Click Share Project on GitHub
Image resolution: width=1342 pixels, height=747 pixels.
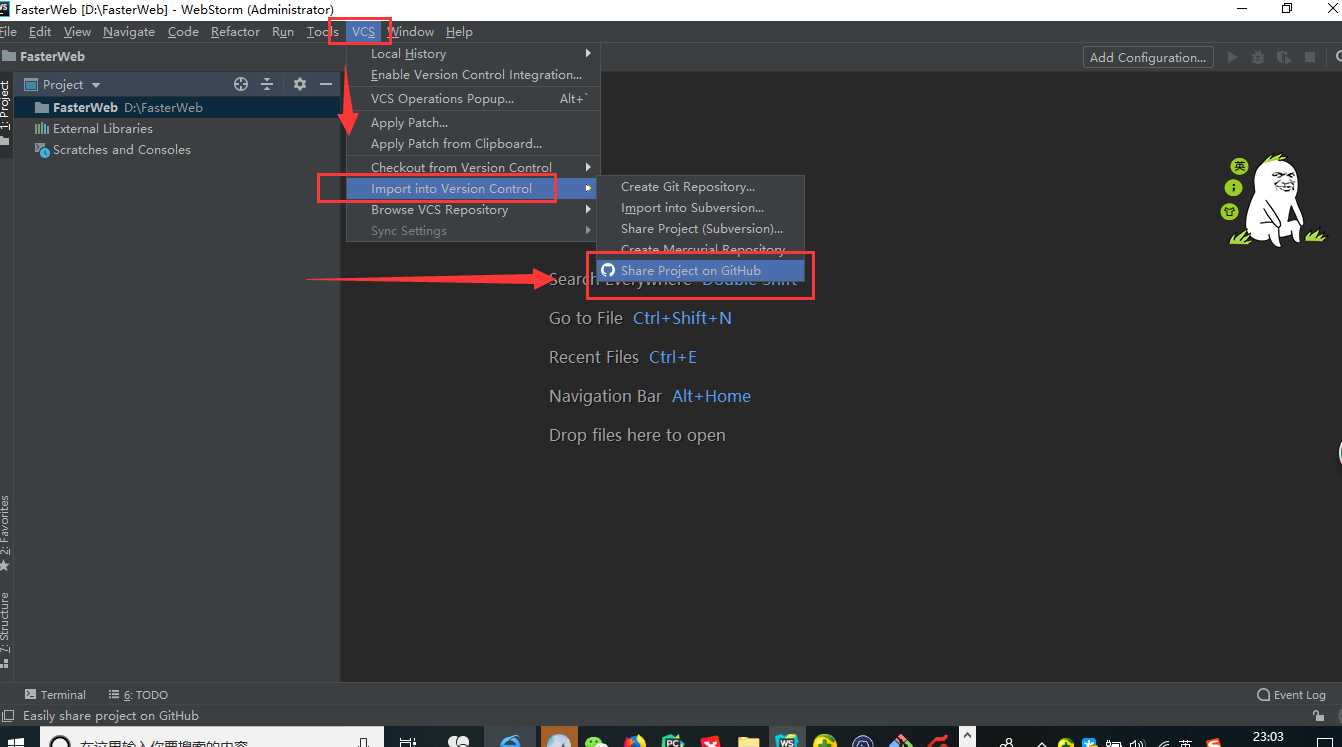coord(700,271)
